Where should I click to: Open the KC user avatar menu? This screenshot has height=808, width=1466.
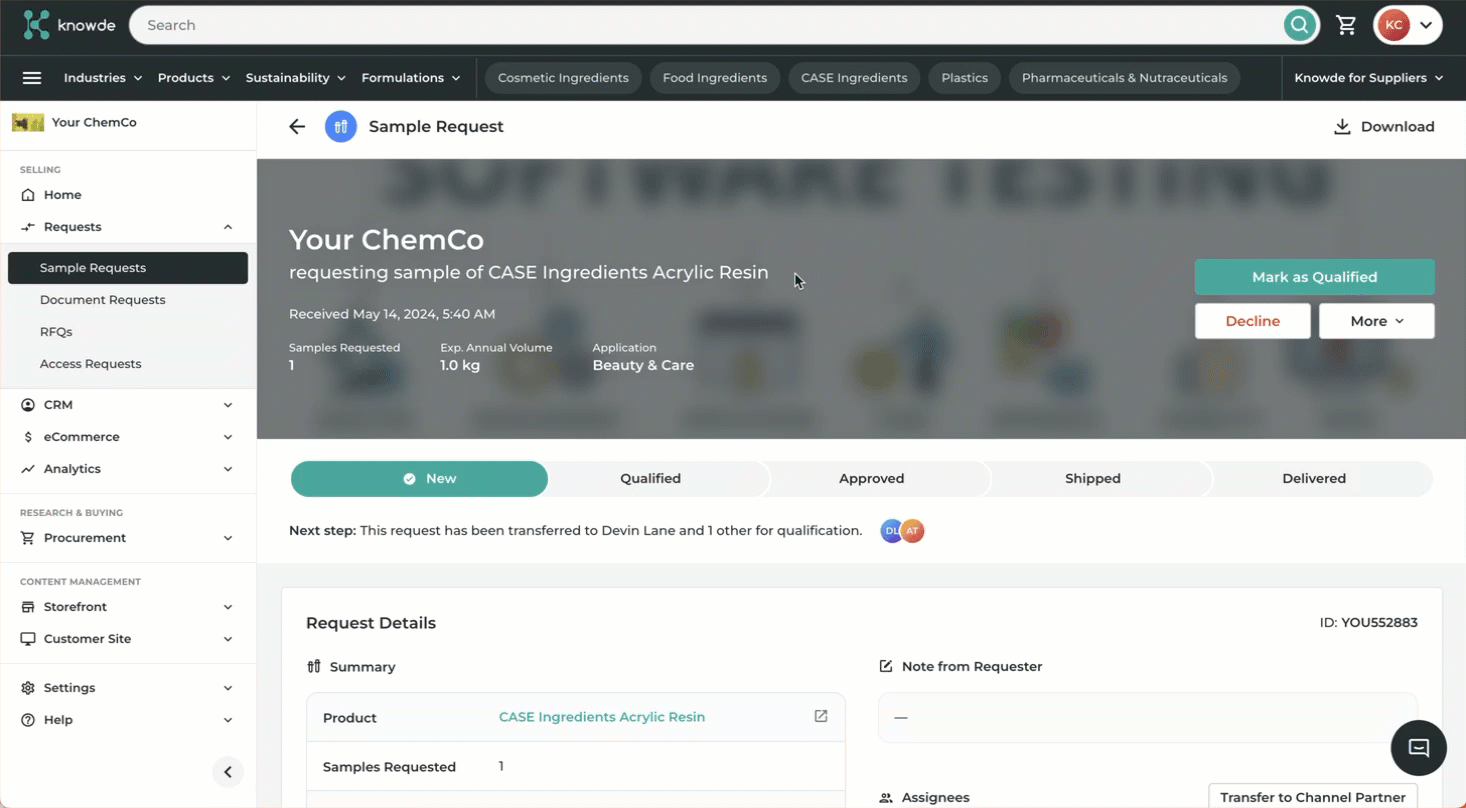[1408, 25]
